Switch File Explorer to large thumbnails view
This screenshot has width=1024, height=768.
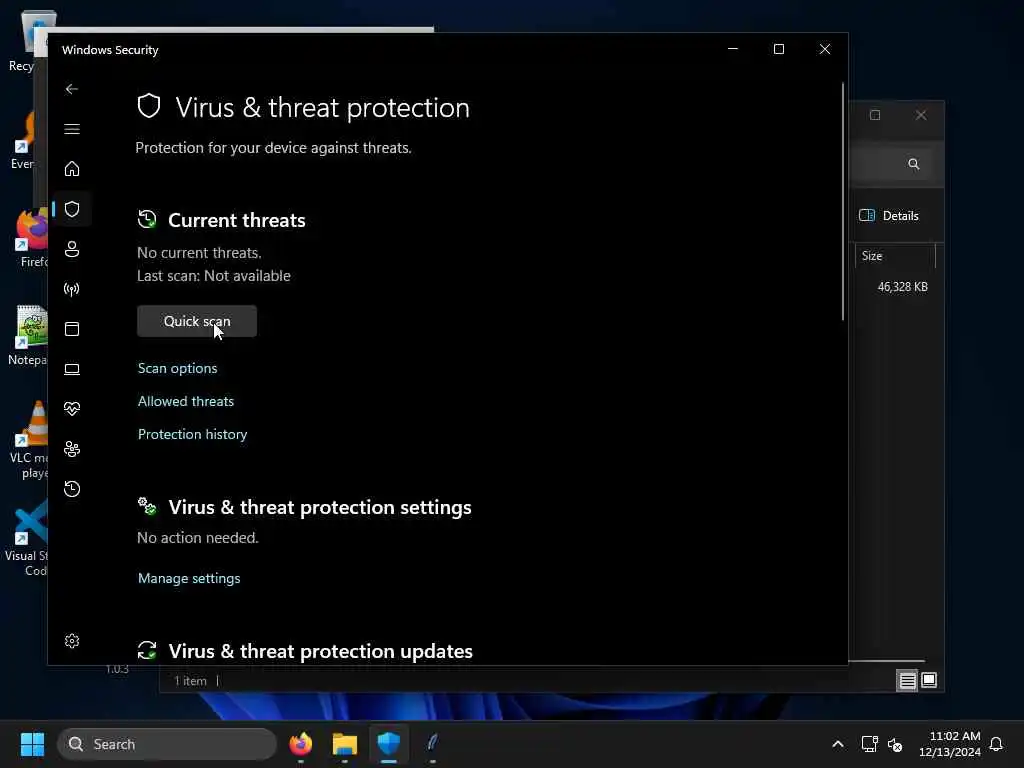(x=929, y=680)
